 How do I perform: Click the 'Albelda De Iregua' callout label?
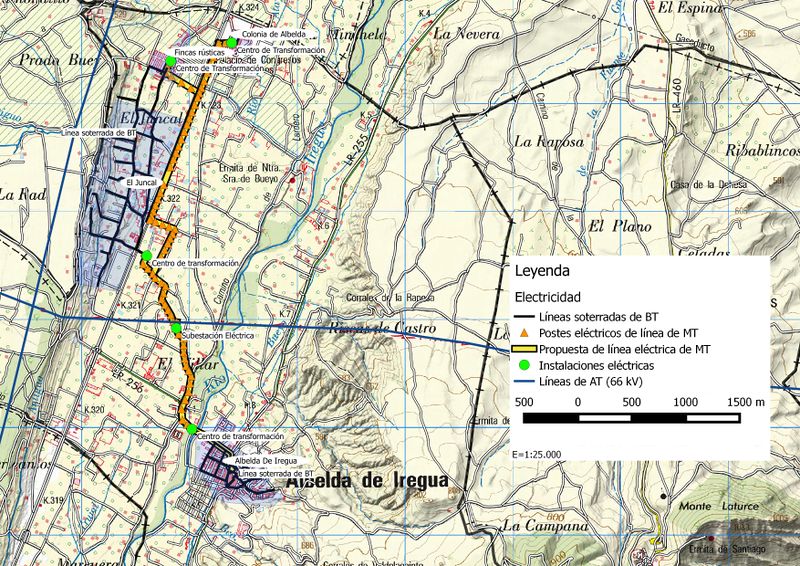click(x=265, y=460)
